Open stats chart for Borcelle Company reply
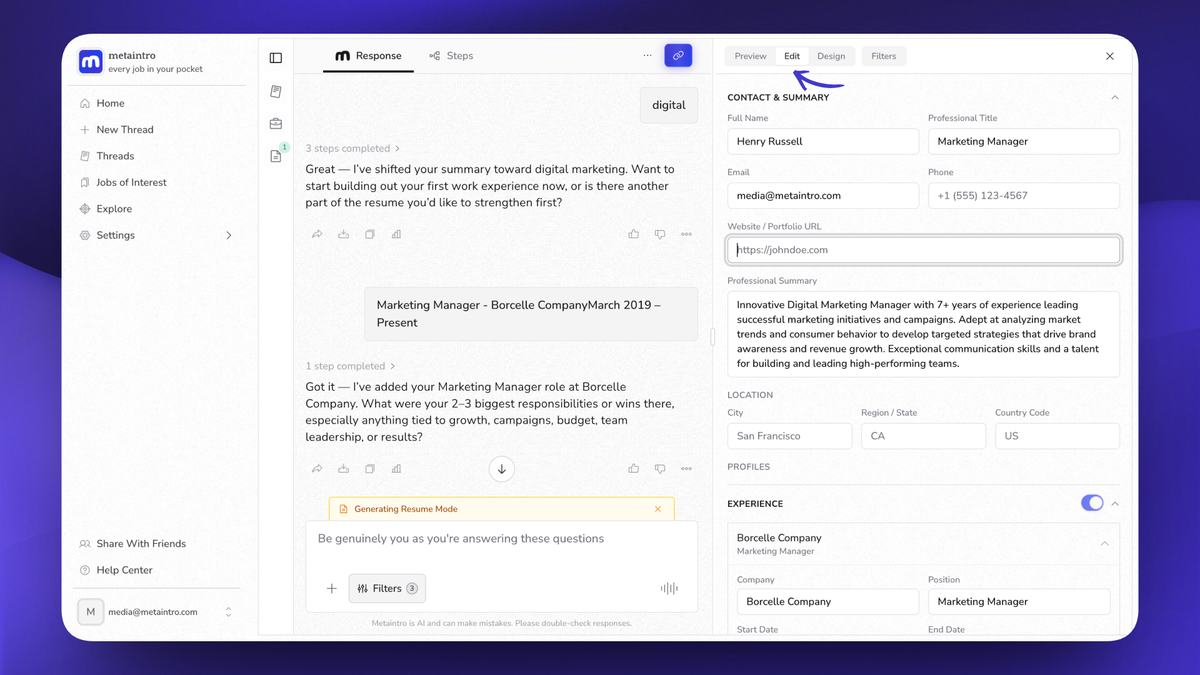The image size is (1200, 675). (397, 468)
